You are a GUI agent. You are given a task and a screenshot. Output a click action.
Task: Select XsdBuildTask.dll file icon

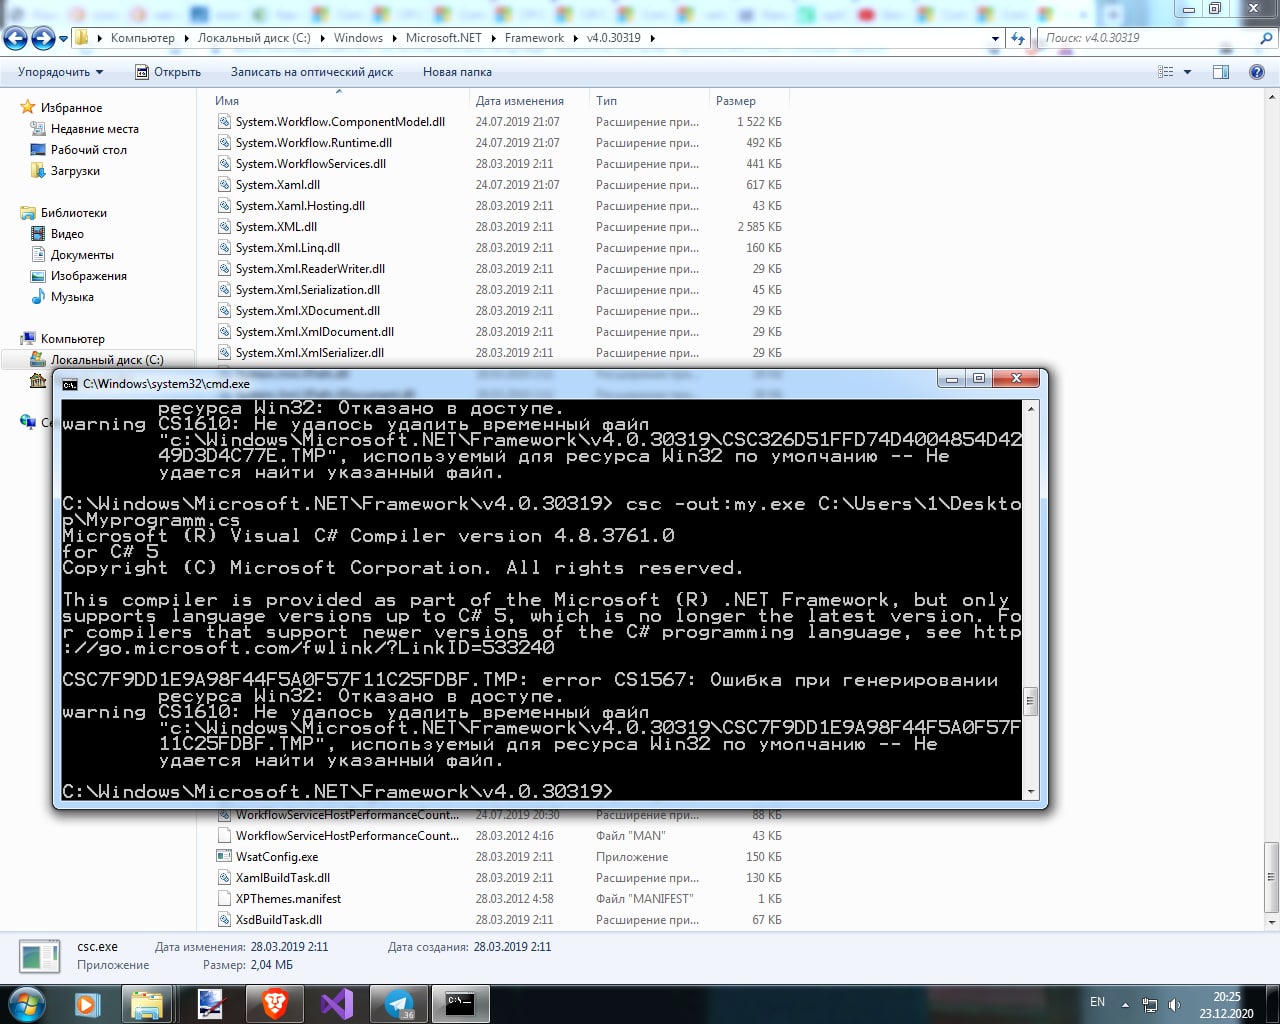click(225, 920)
